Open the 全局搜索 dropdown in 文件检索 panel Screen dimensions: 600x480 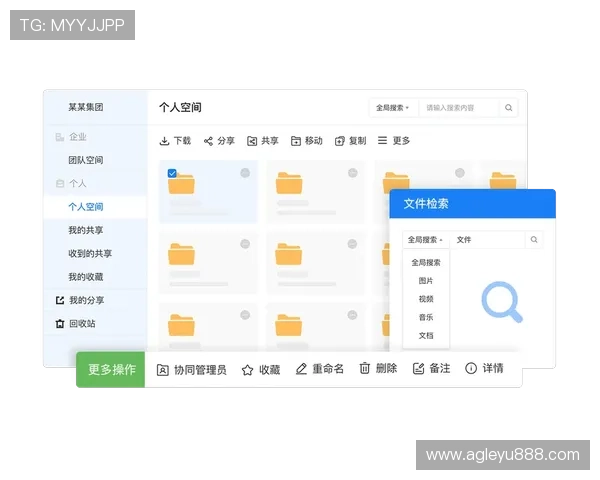(x=426, y=240)
